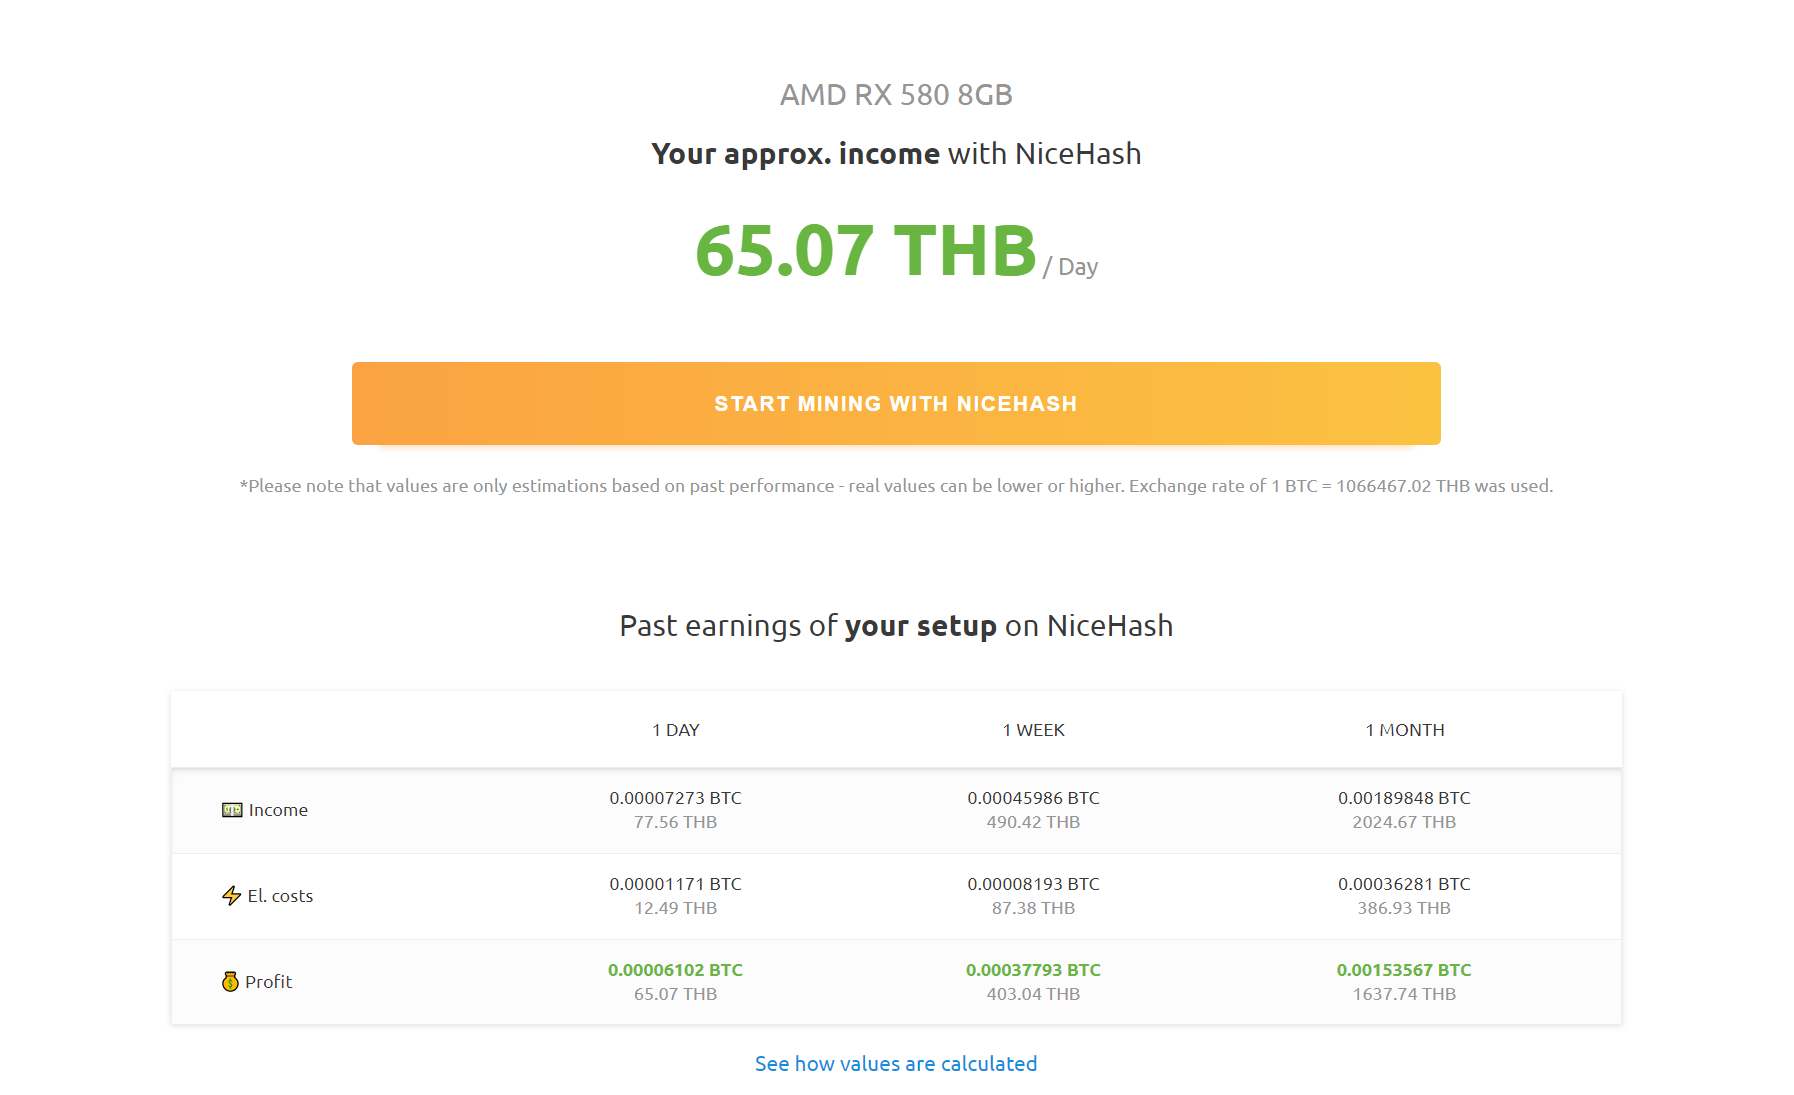Click the El. costs lightning icon
The height and width of the screenshot is (1095, 1794).
231,895
